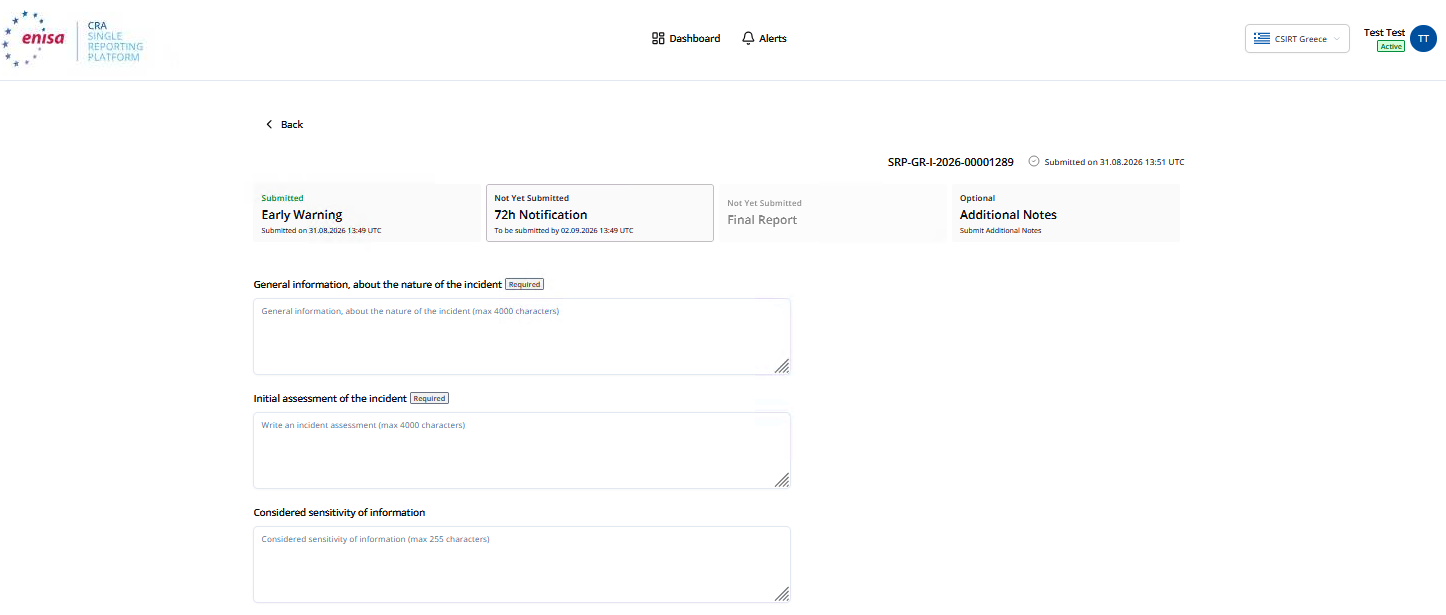Grab the Considered sensitivity textarea resize handle
This screenshot has width=1446, height=615.
click(x=782, y=594)
